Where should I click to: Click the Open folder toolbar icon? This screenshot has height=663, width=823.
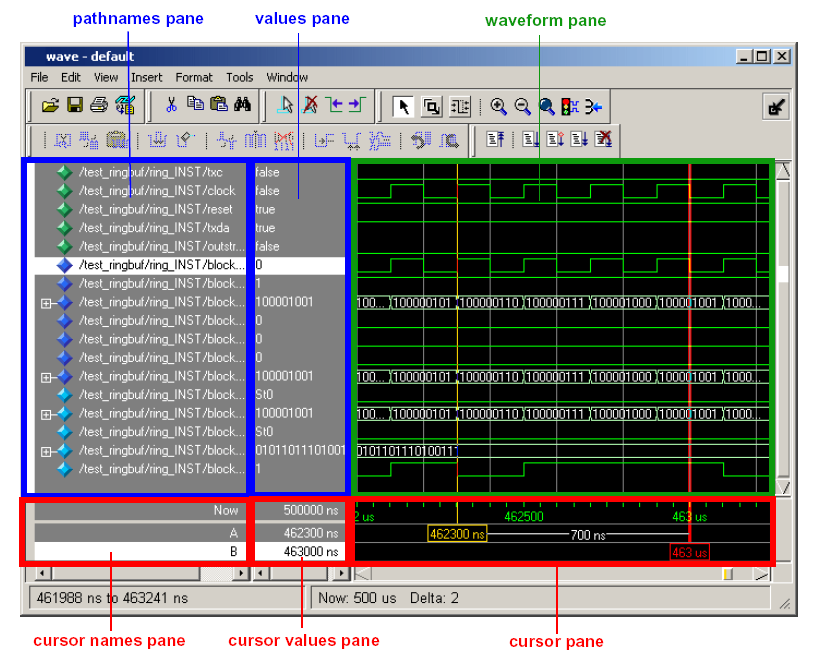pyautogui.click(x=51, y=106)
